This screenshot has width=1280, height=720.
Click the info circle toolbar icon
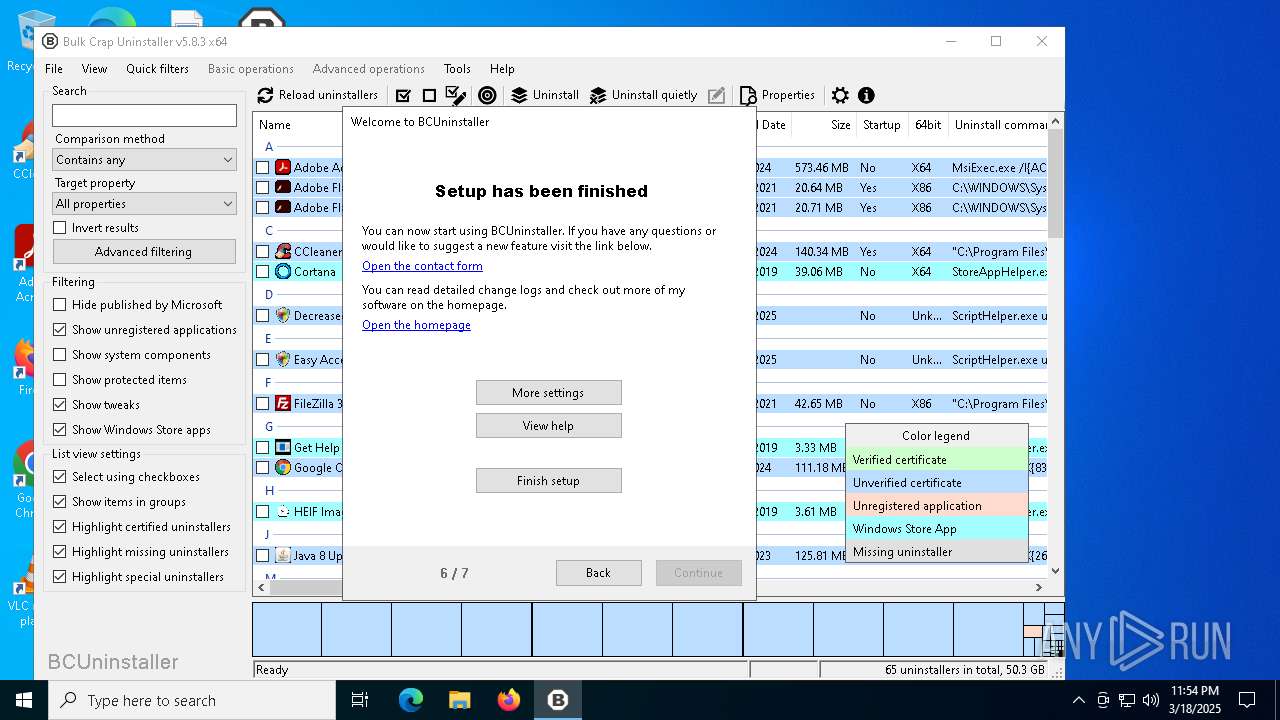pyautogui.click(x=866, y=95)
